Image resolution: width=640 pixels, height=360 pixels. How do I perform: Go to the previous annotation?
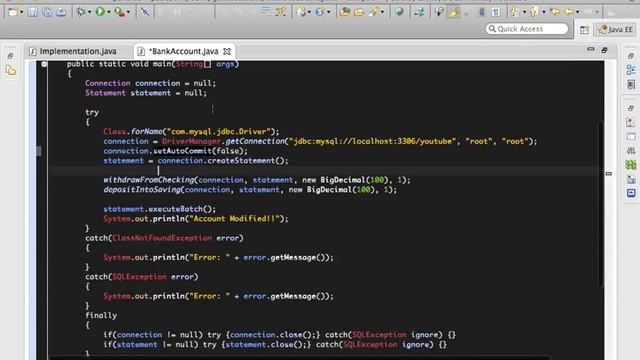click(x=534, y=12)
